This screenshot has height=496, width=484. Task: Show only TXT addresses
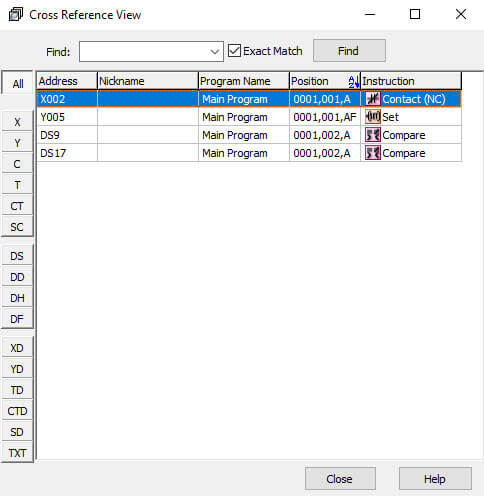17,453
